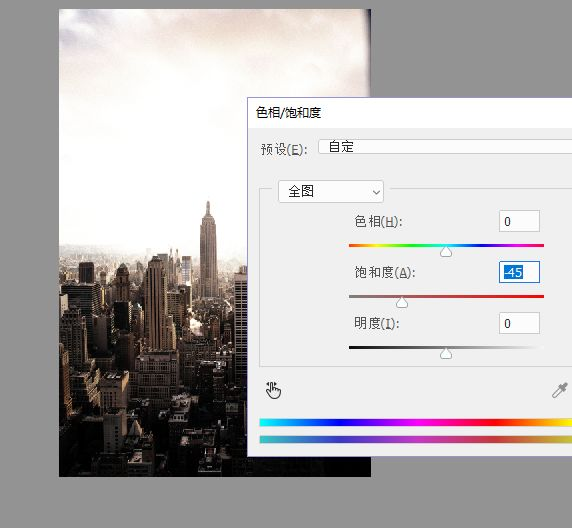Expand the 全图 channel dropdown
Screen dimensions: 572x528
click(331, 191)
